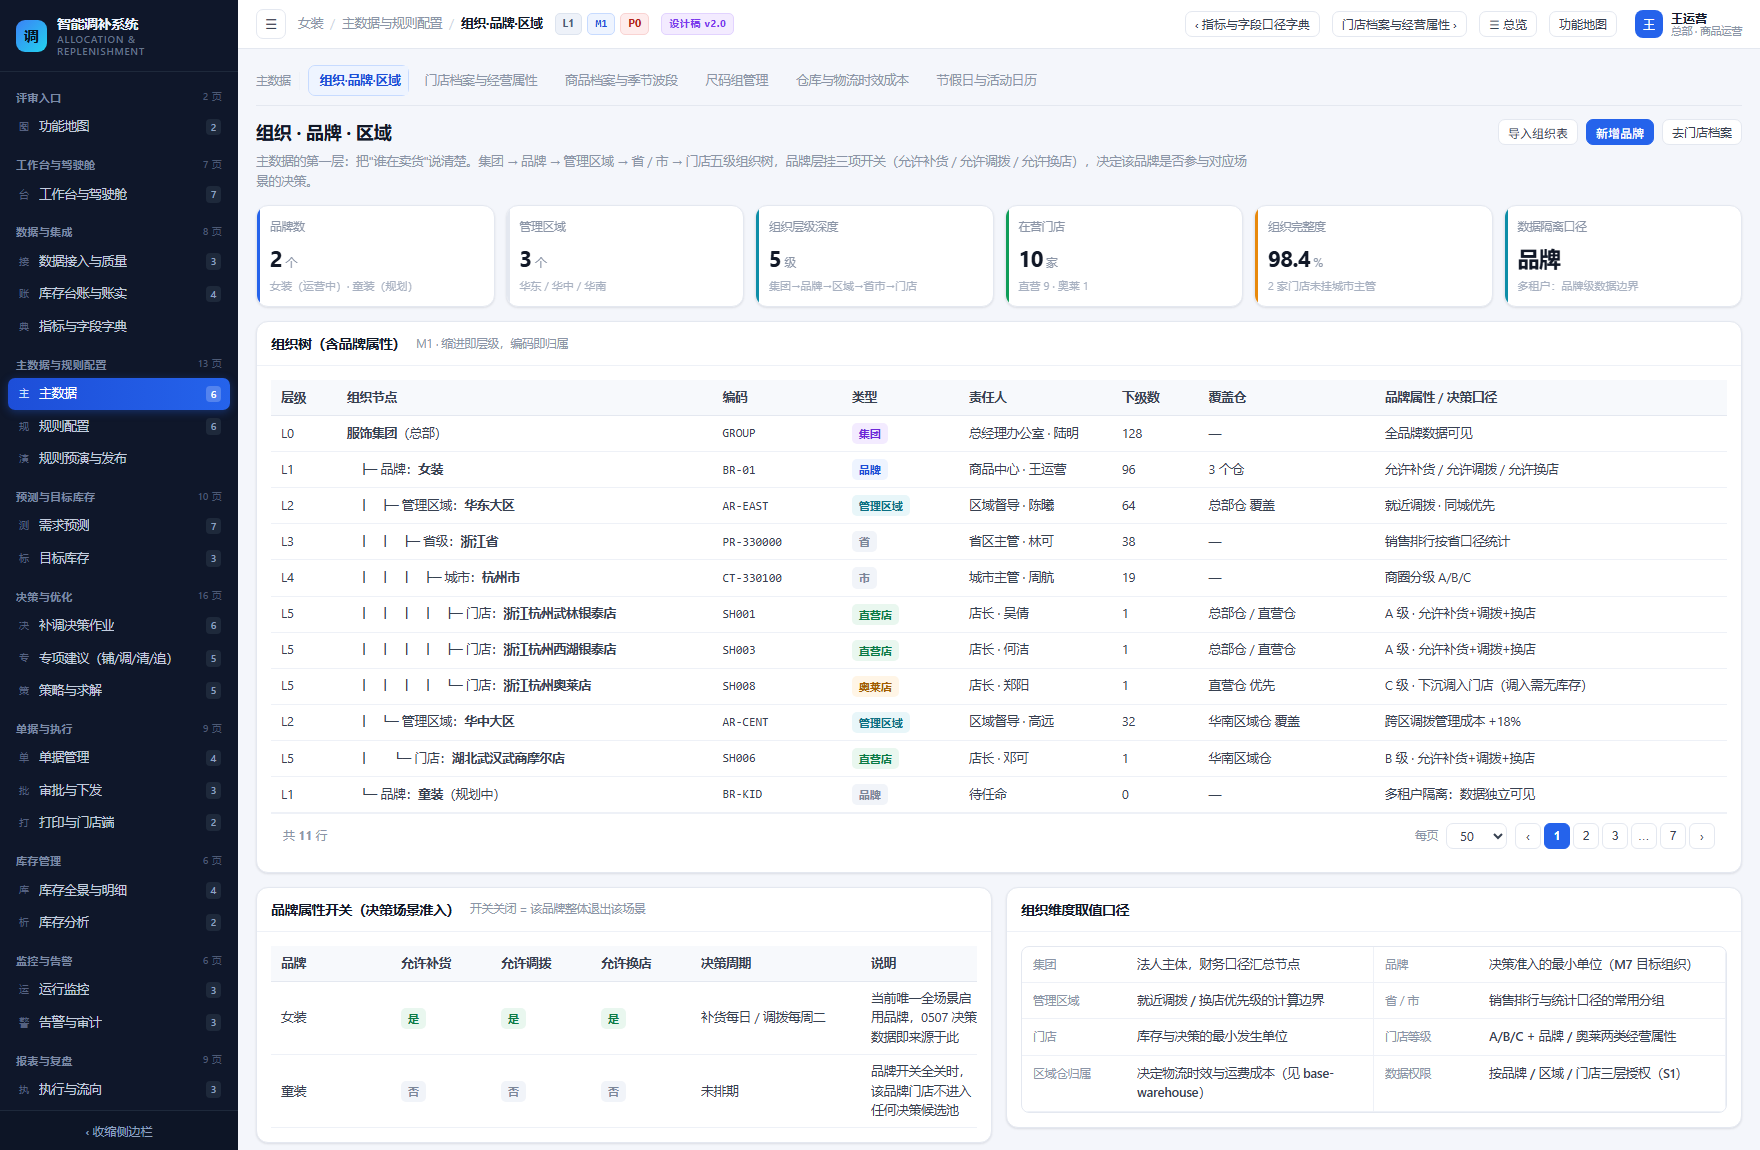
Task: Switch to 尺码组管理 tab
Action: tap(737, 80)
